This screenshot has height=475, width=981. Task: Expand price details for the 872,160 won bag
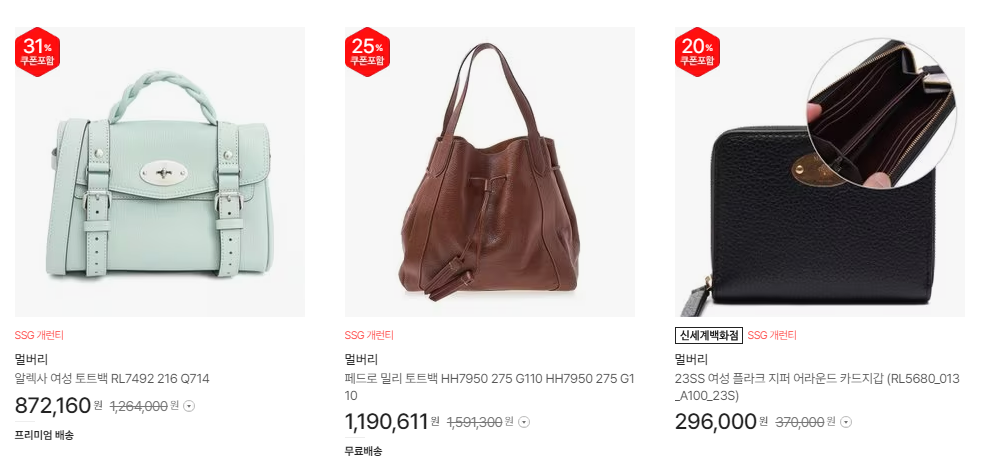(x=190, y=406)
